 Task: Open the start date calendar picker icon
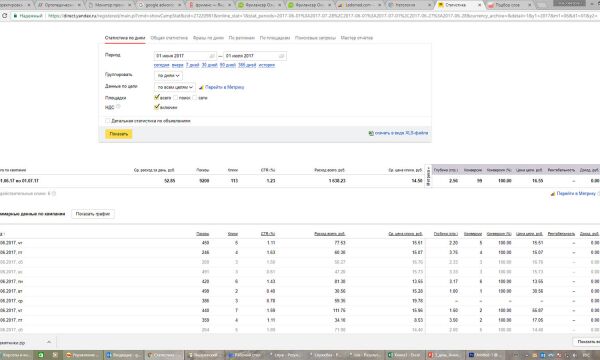coord(212,56)
